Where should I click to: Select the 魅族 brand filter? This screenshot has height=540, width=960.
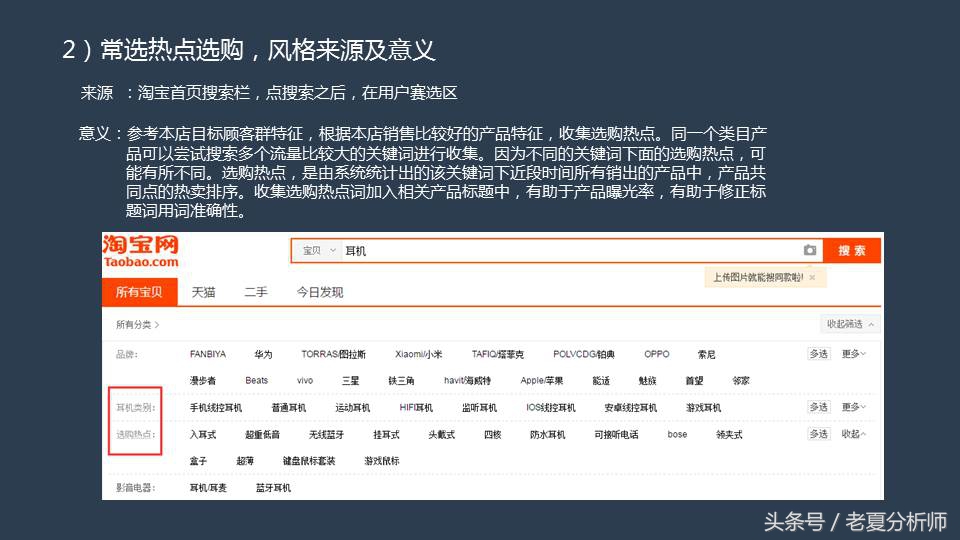[x=647, y=381]
